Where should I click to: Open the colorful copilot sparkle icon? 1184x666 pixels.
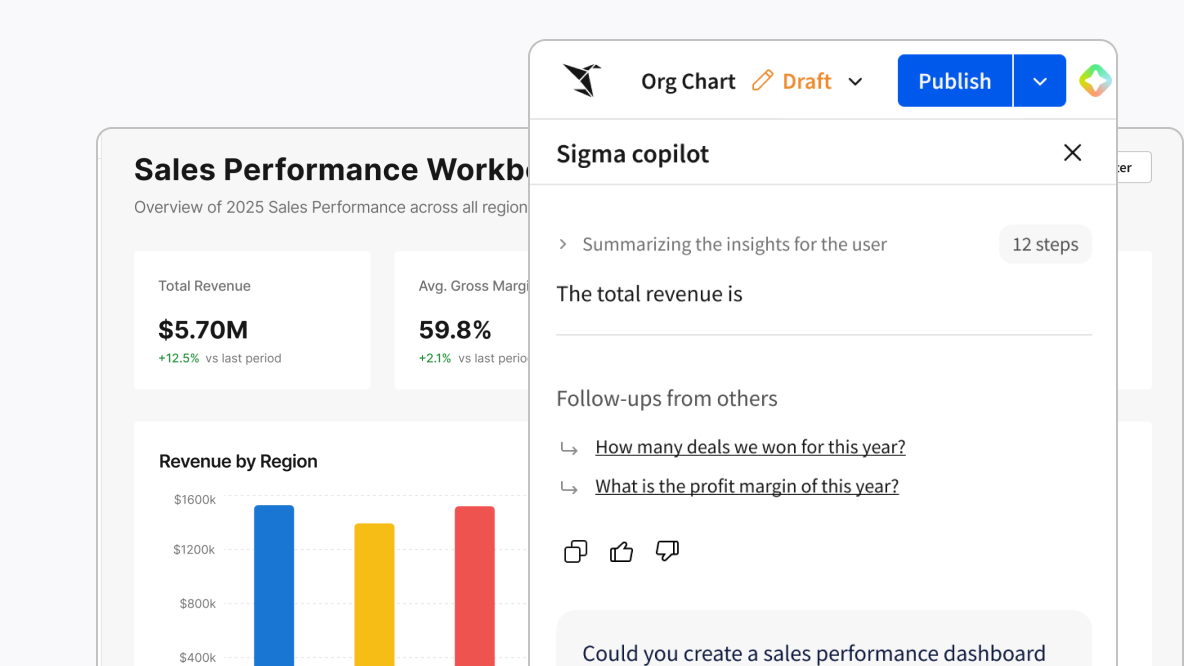[x=1094, y=81]
